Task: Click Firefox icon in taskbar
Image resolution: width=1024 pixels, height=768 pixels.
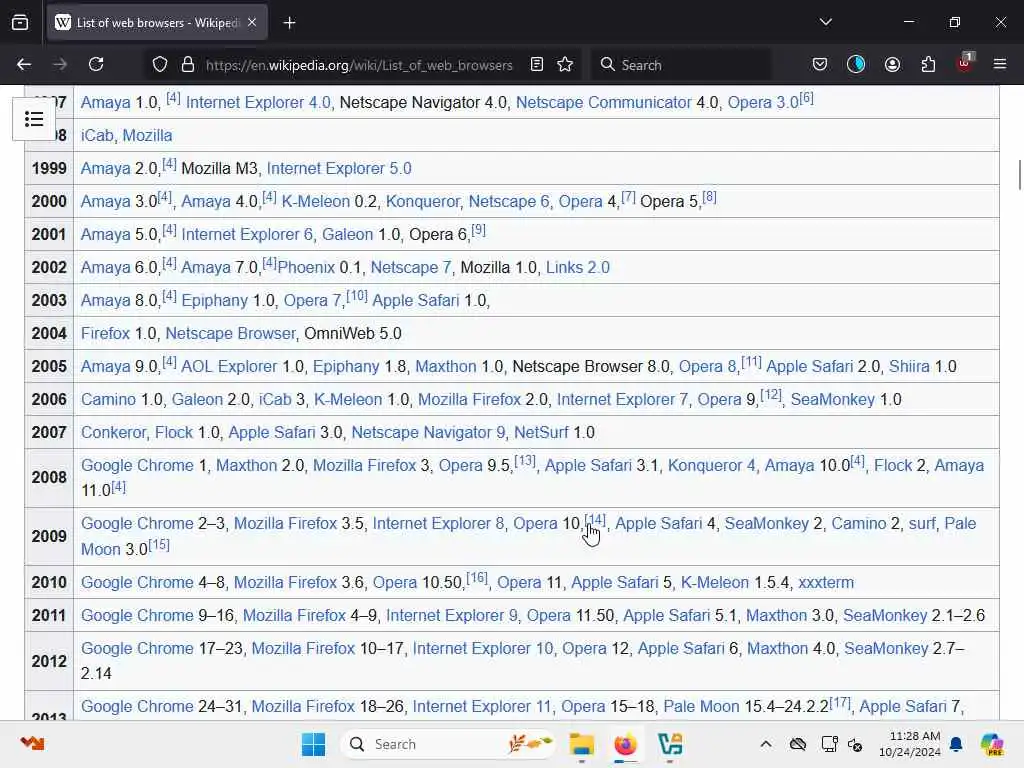Action: [x=625, y=744]
